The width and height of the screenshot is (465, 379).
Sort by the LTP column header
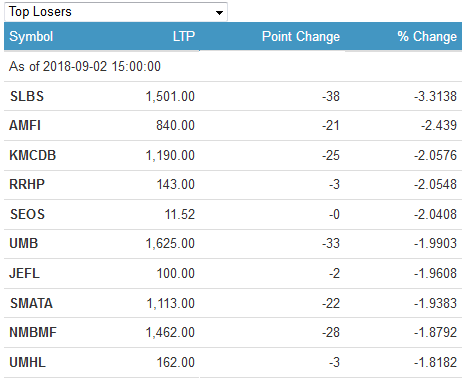(184, 36)
